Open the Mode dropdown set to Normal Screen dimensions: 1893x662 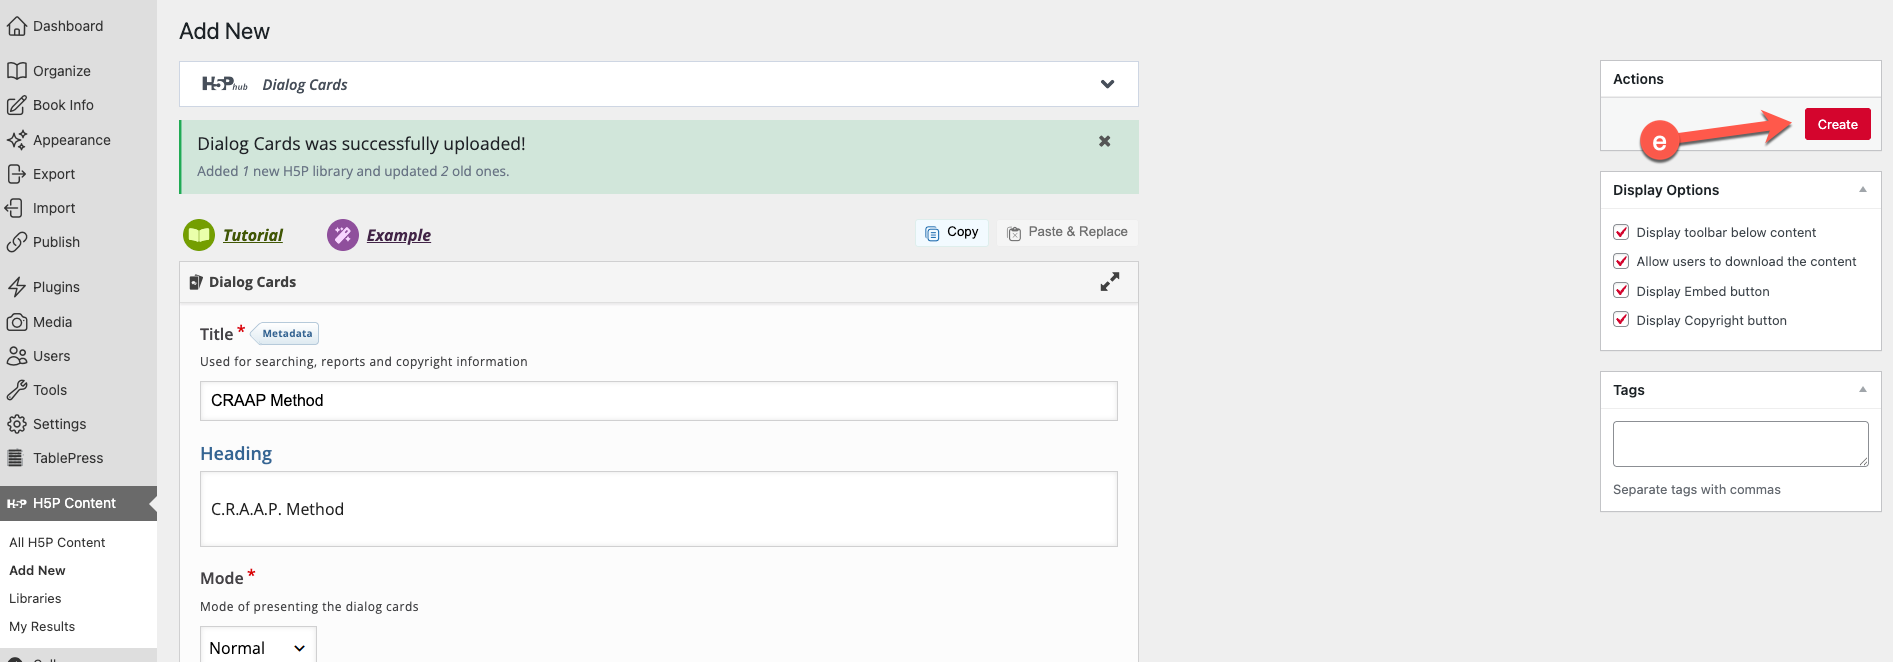coord(258,647)
